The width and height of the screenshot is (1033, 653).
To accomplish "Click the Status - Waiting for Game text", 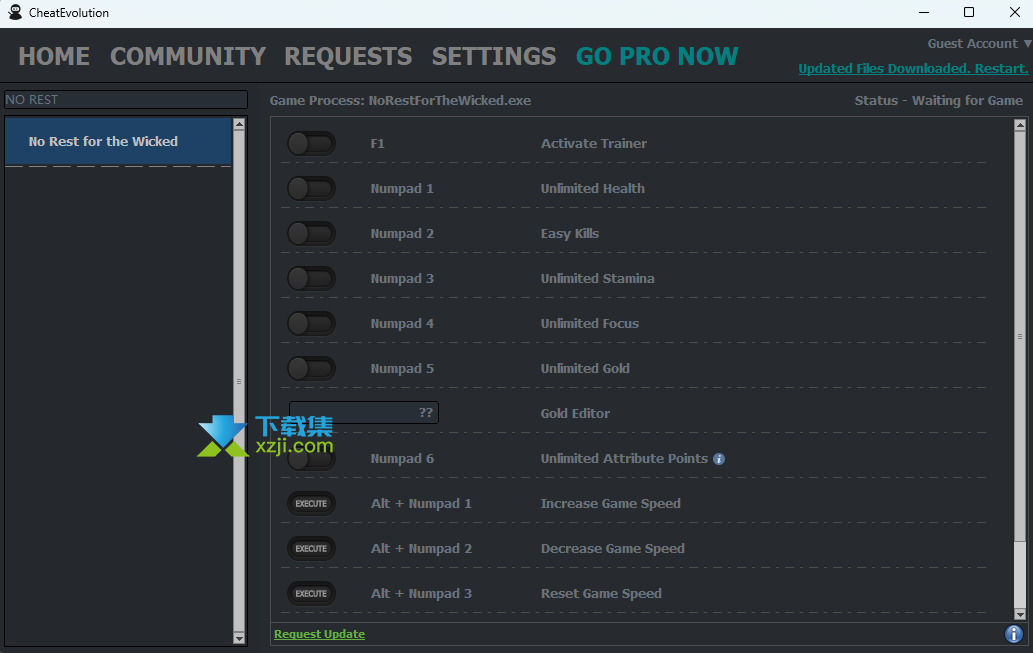I will click(x=939, y=100).
